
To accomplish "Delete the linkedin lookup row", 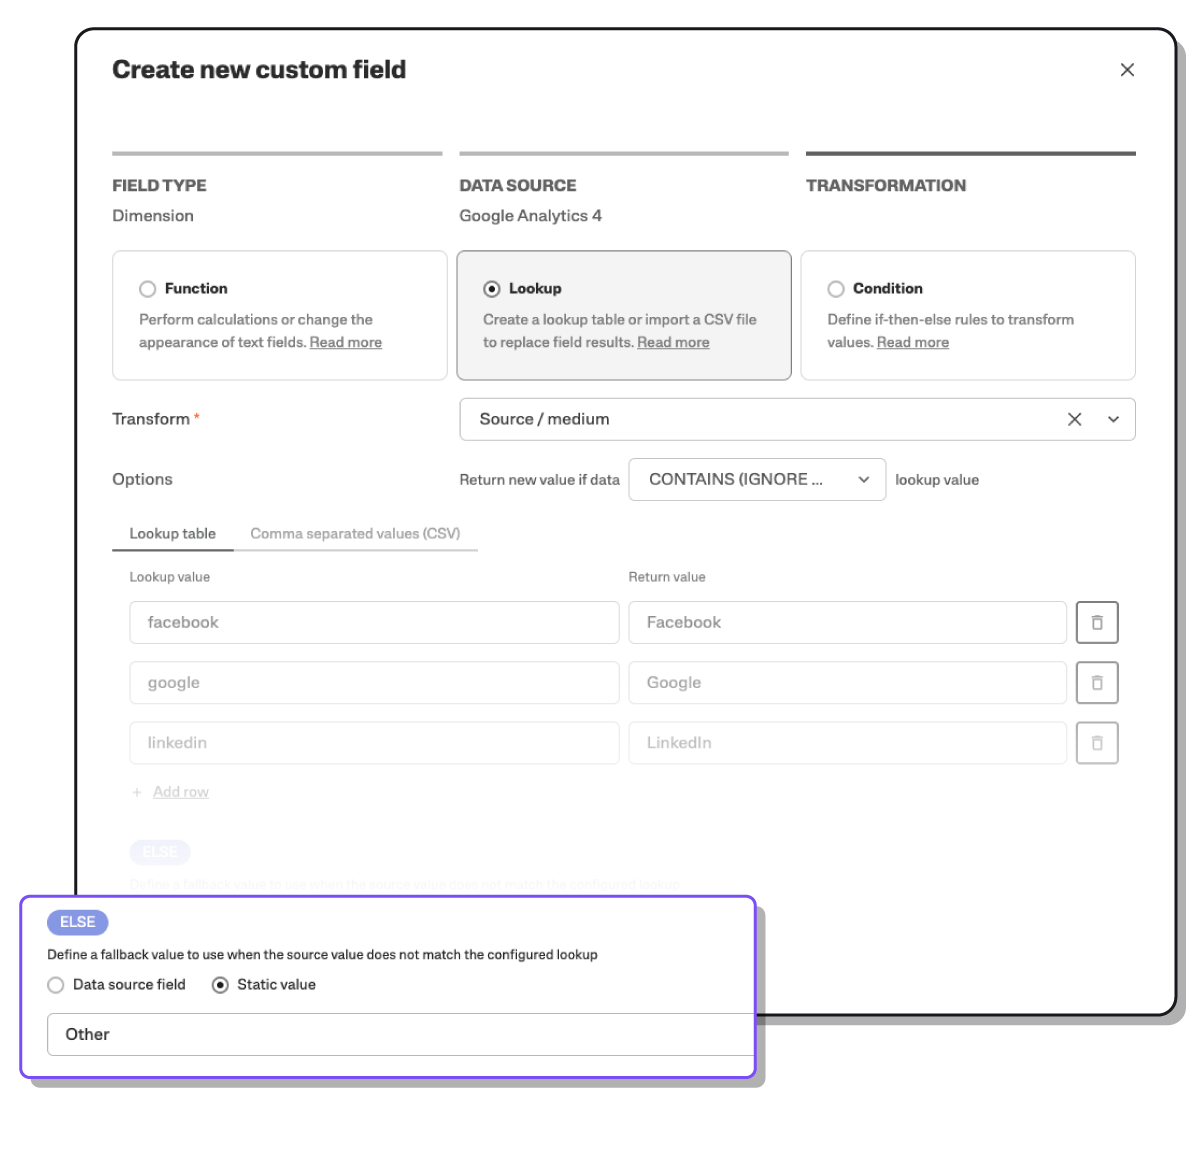I will point(1096,743).
